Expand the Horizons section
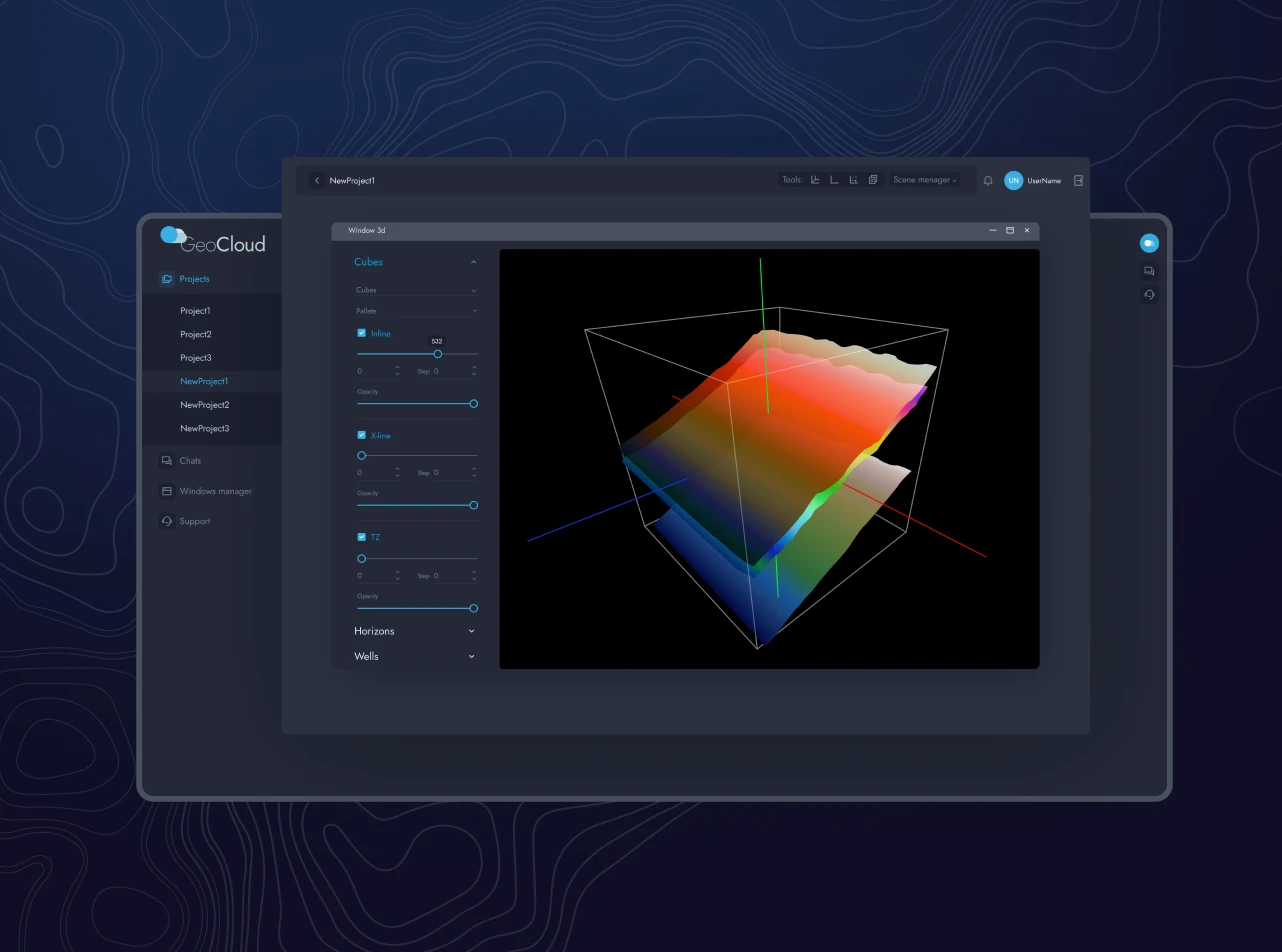Image resolution: width=1282 pixels, height=952 pixels. click(415, 631)
